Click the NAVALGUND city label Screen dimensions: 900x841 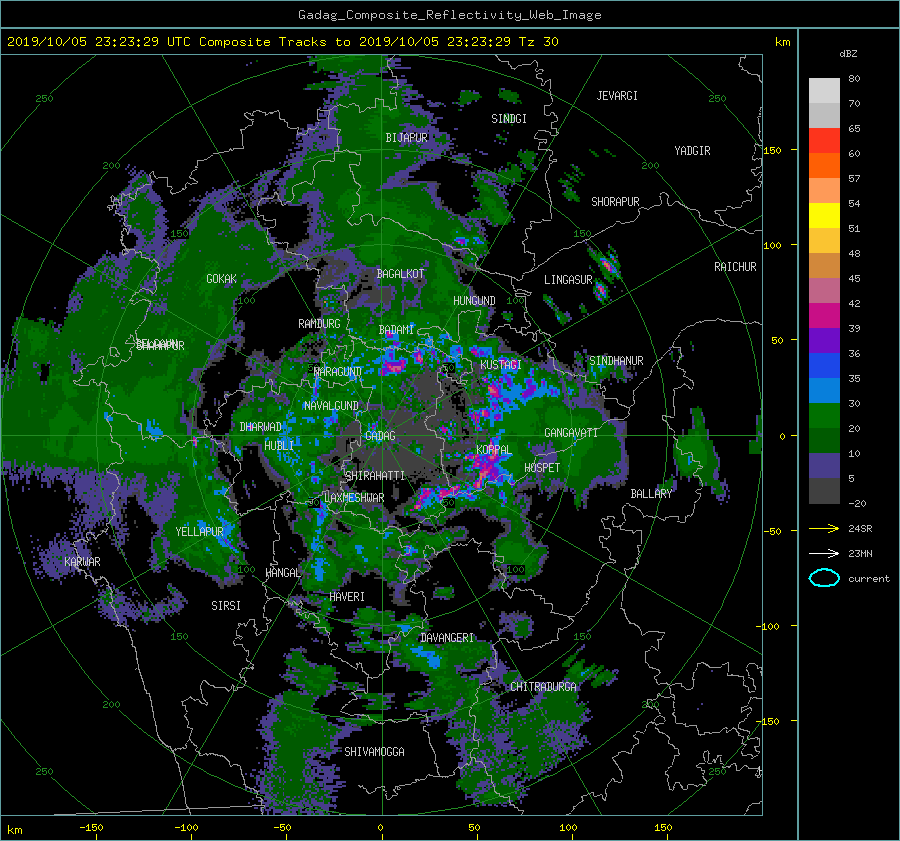pyautogui.click(x=331, y=406)
